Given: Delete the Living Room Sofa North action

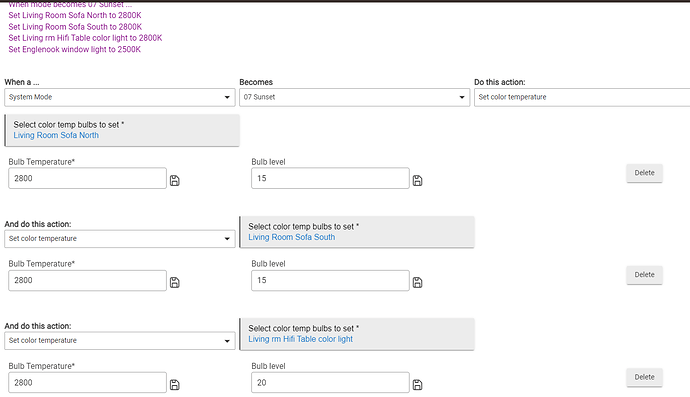Looking at the screenshot, I should pyautogui.click(x=644, y=173).
